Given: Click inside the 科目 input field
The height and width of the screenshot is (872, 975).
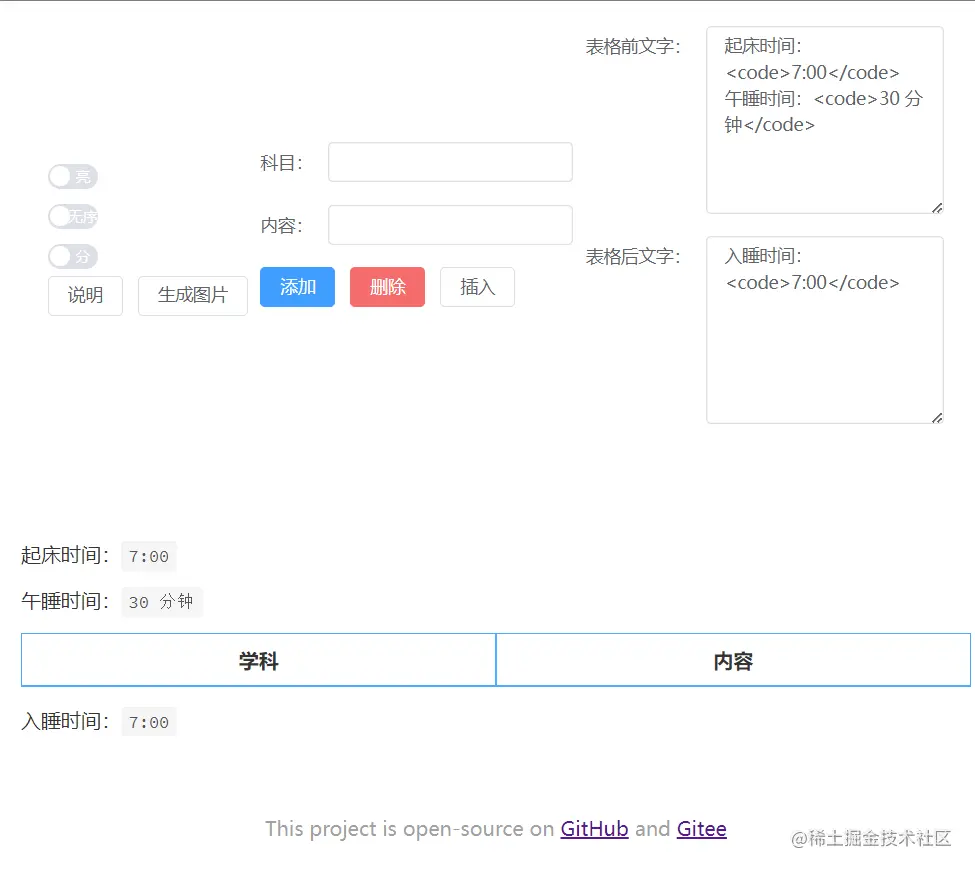Looking at the screenshot, I should 449,162.
